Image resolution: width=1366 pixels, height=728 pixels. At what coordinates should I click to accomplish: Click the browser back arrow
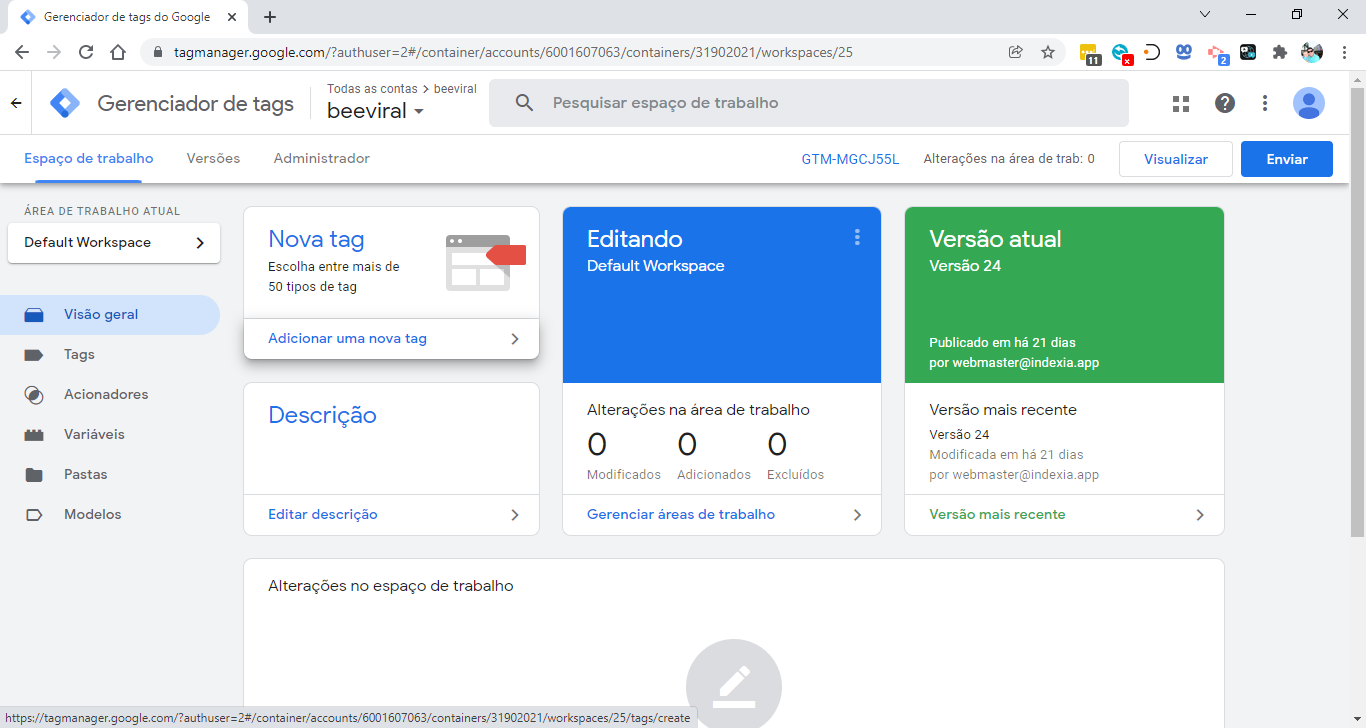[x=22, y=52]
